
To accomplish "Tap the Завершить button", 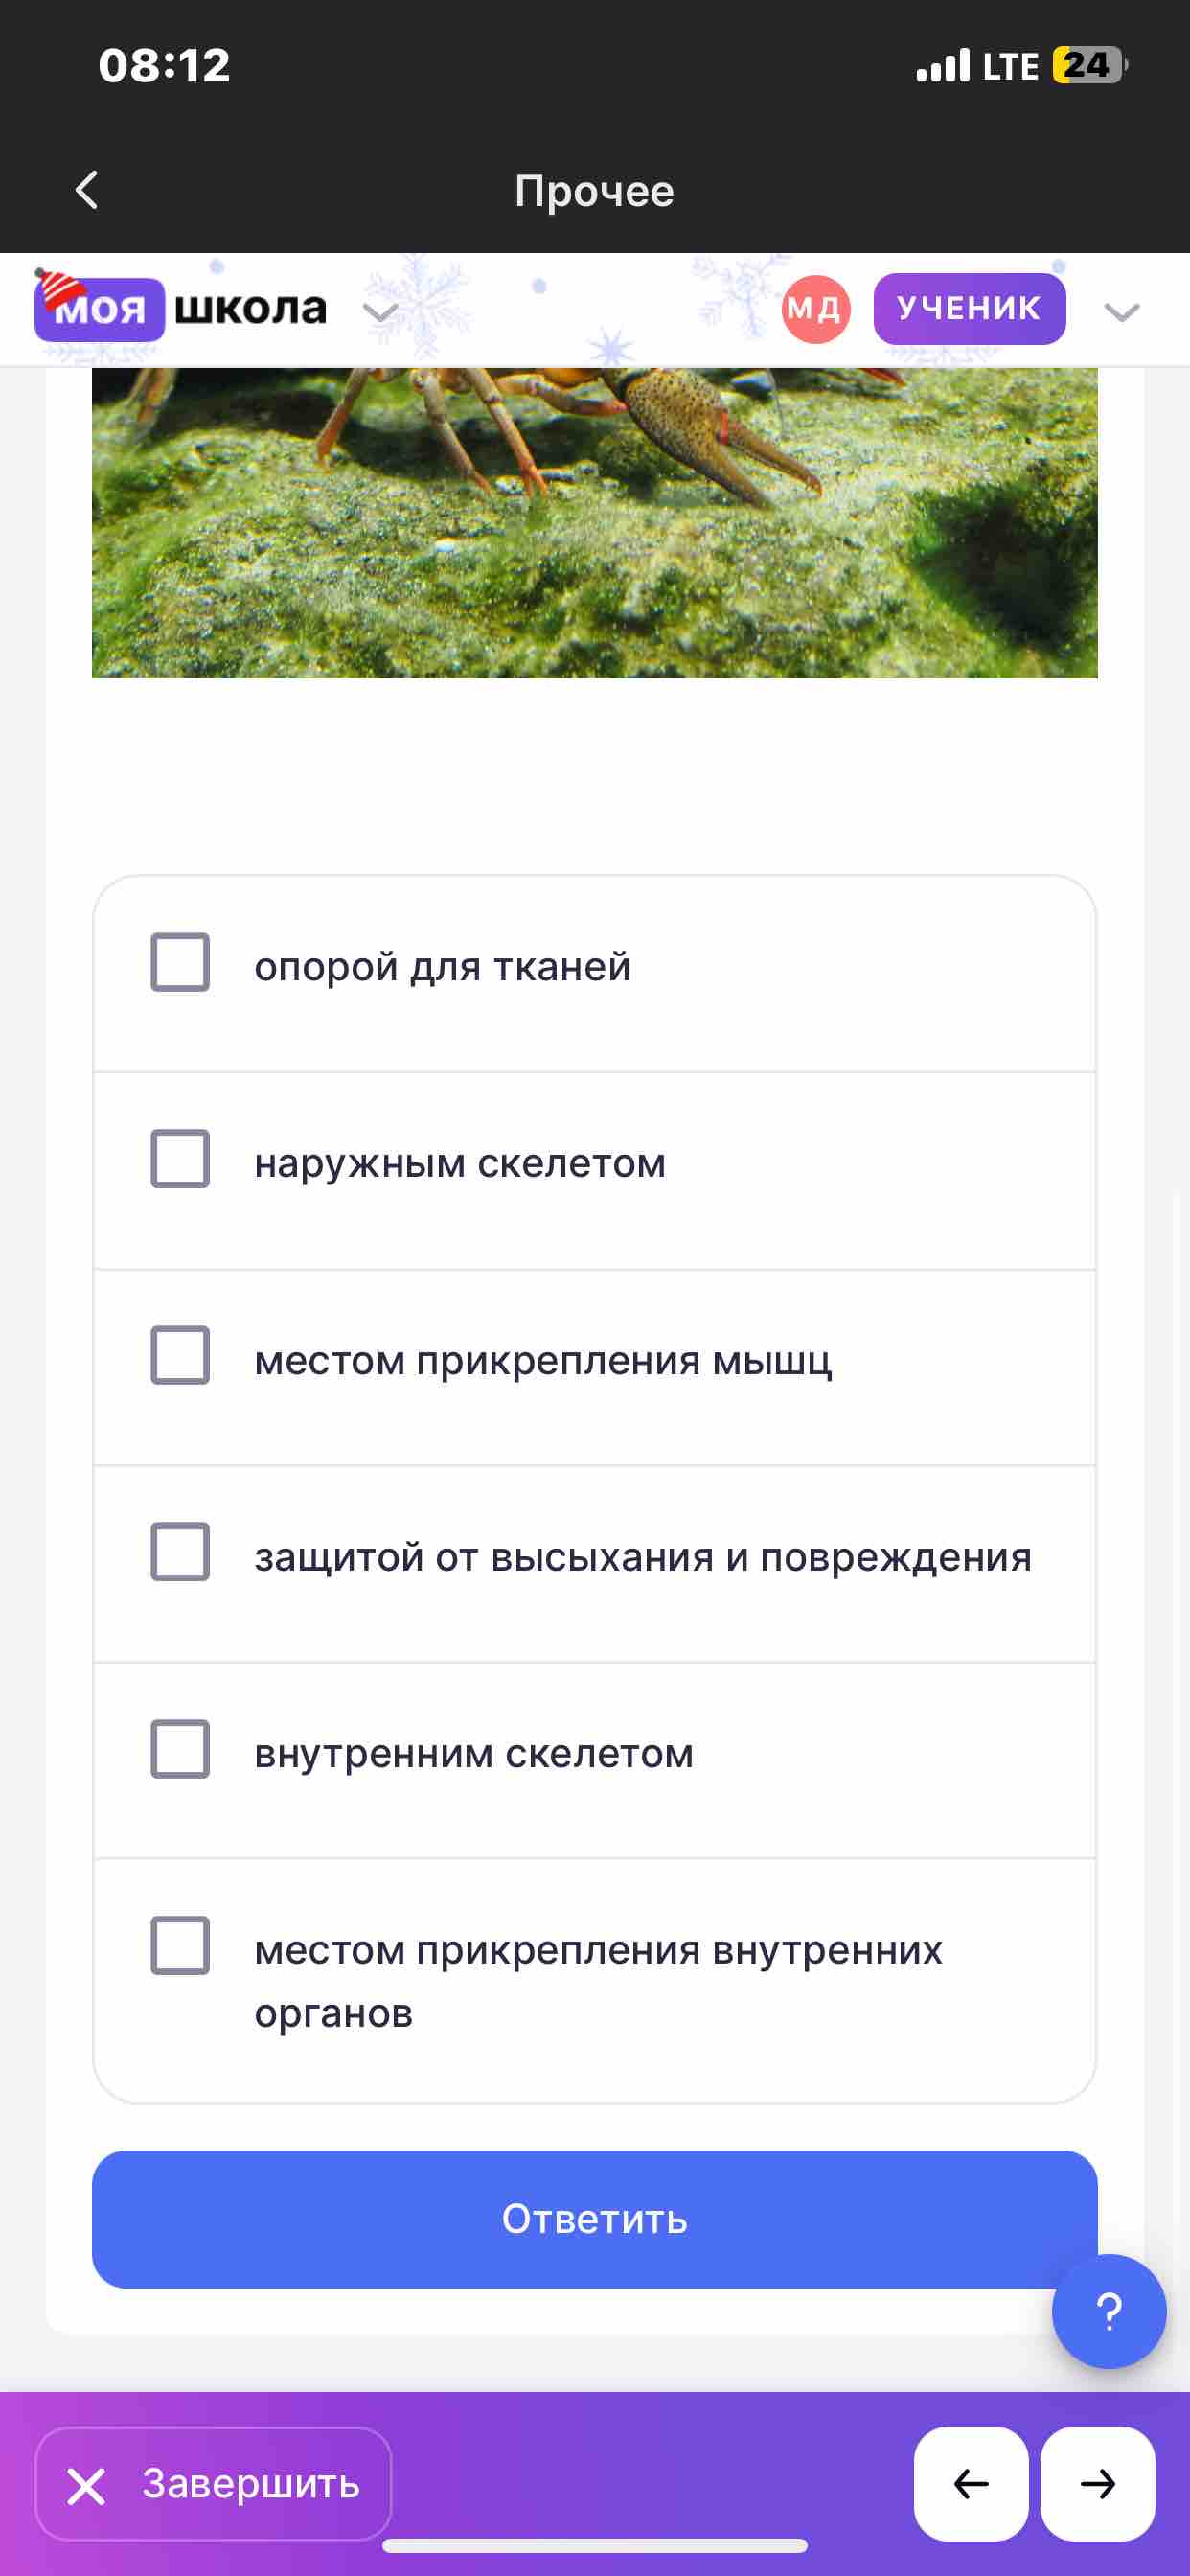I will (x=214, y=2483).
